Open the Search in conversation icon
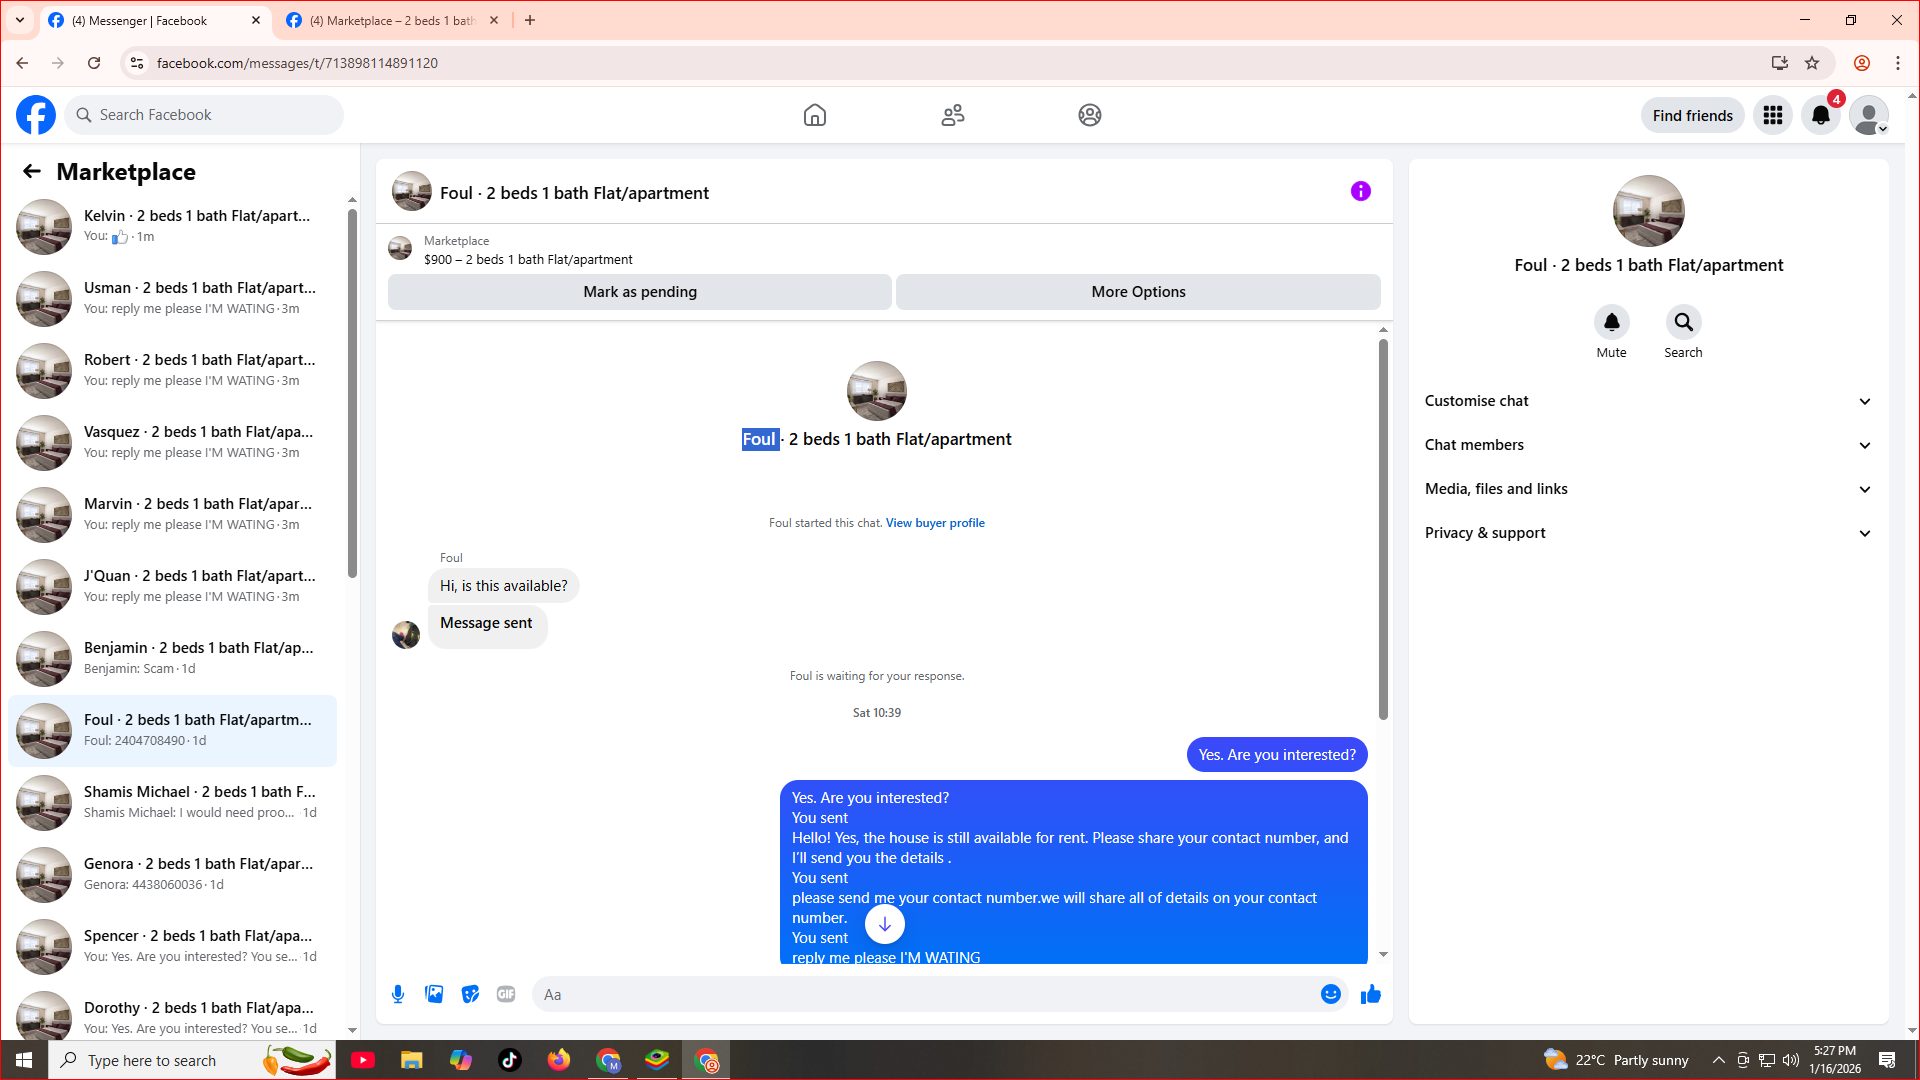The image size is (1920, 1080). (1683, 322)
